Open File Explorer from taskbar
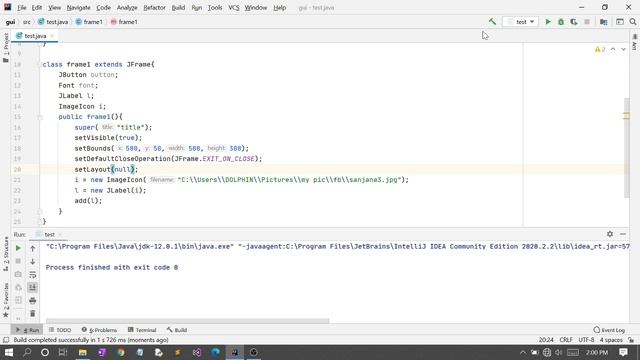 click(82, 352)
